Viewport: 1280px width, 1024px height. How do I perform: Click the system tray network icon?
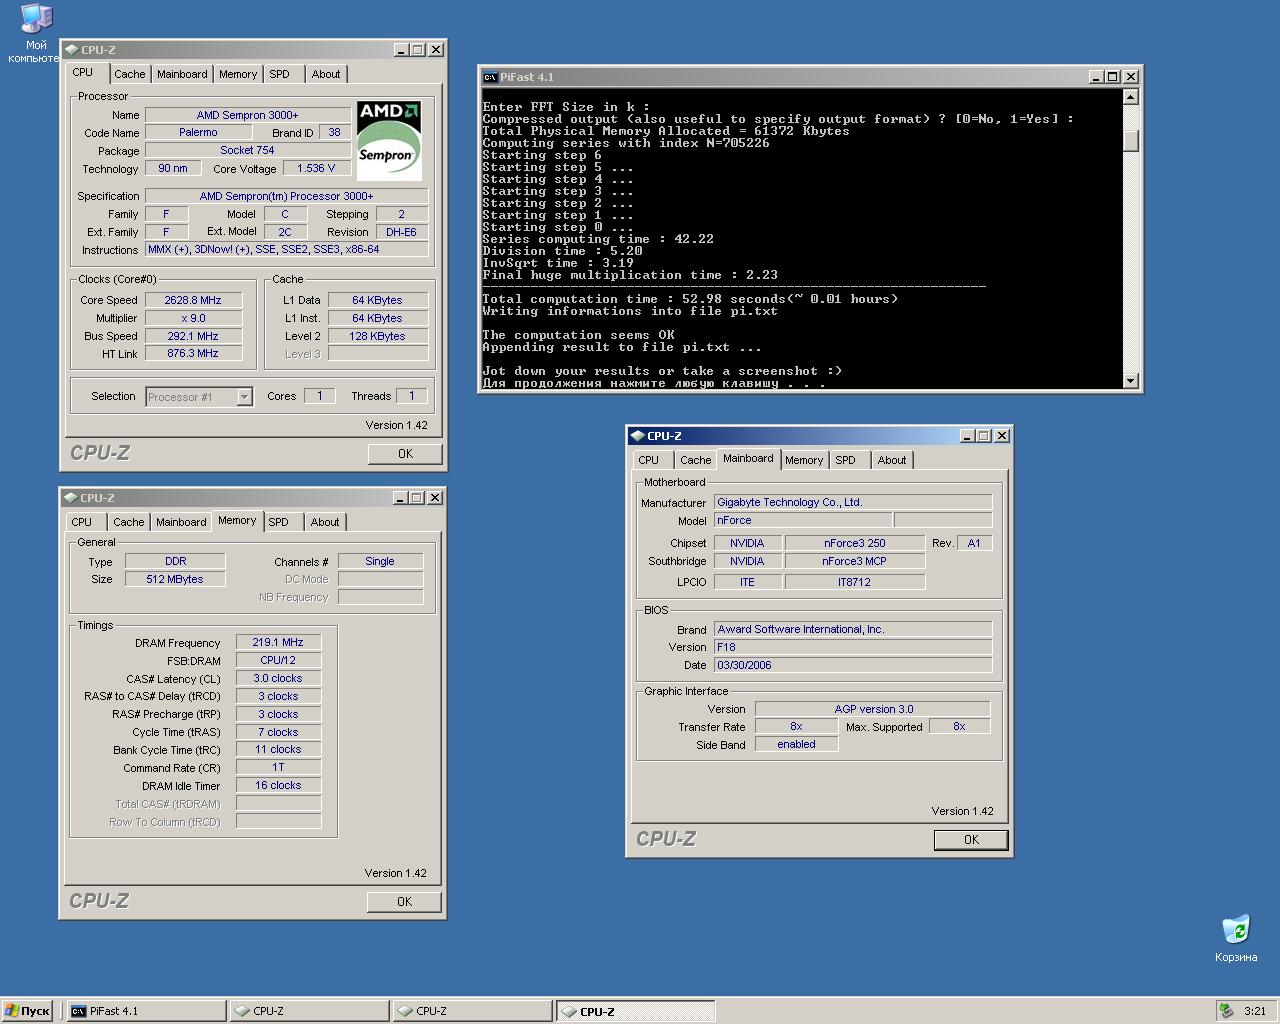click(x=1225, y=1011)
